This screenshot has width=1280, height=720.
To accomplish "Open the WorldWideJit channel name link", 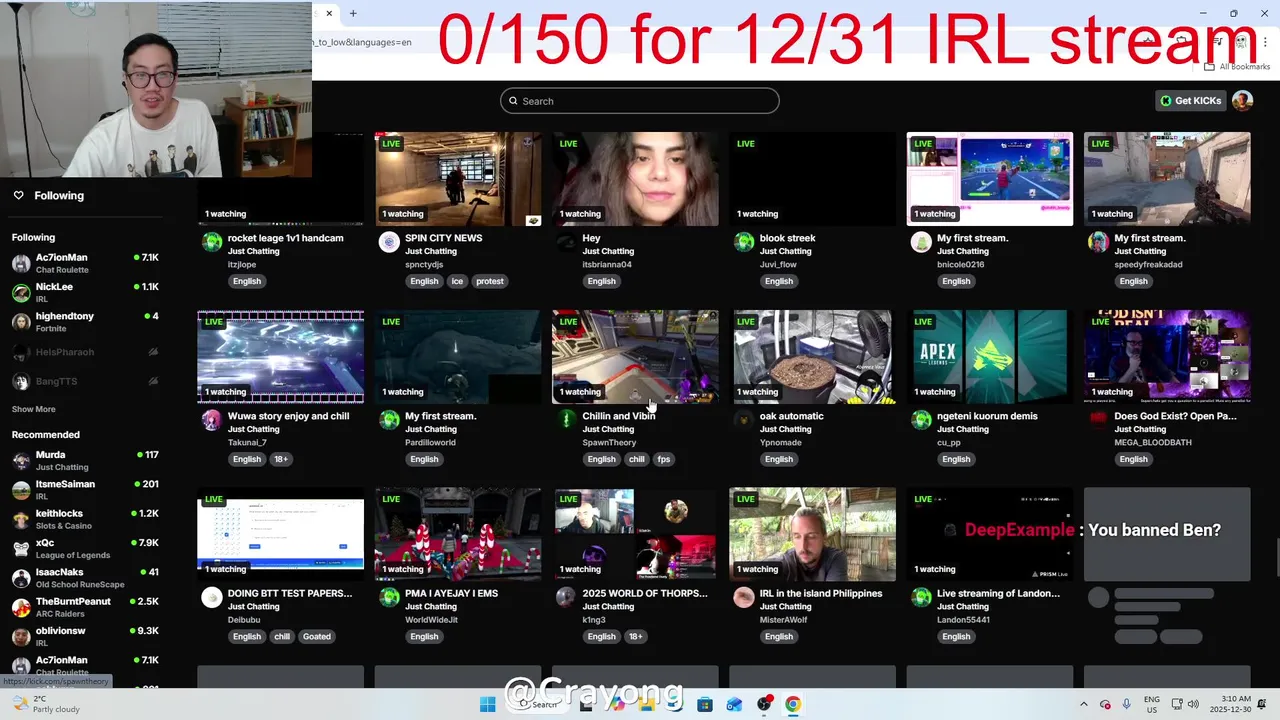I will point(431,620).
